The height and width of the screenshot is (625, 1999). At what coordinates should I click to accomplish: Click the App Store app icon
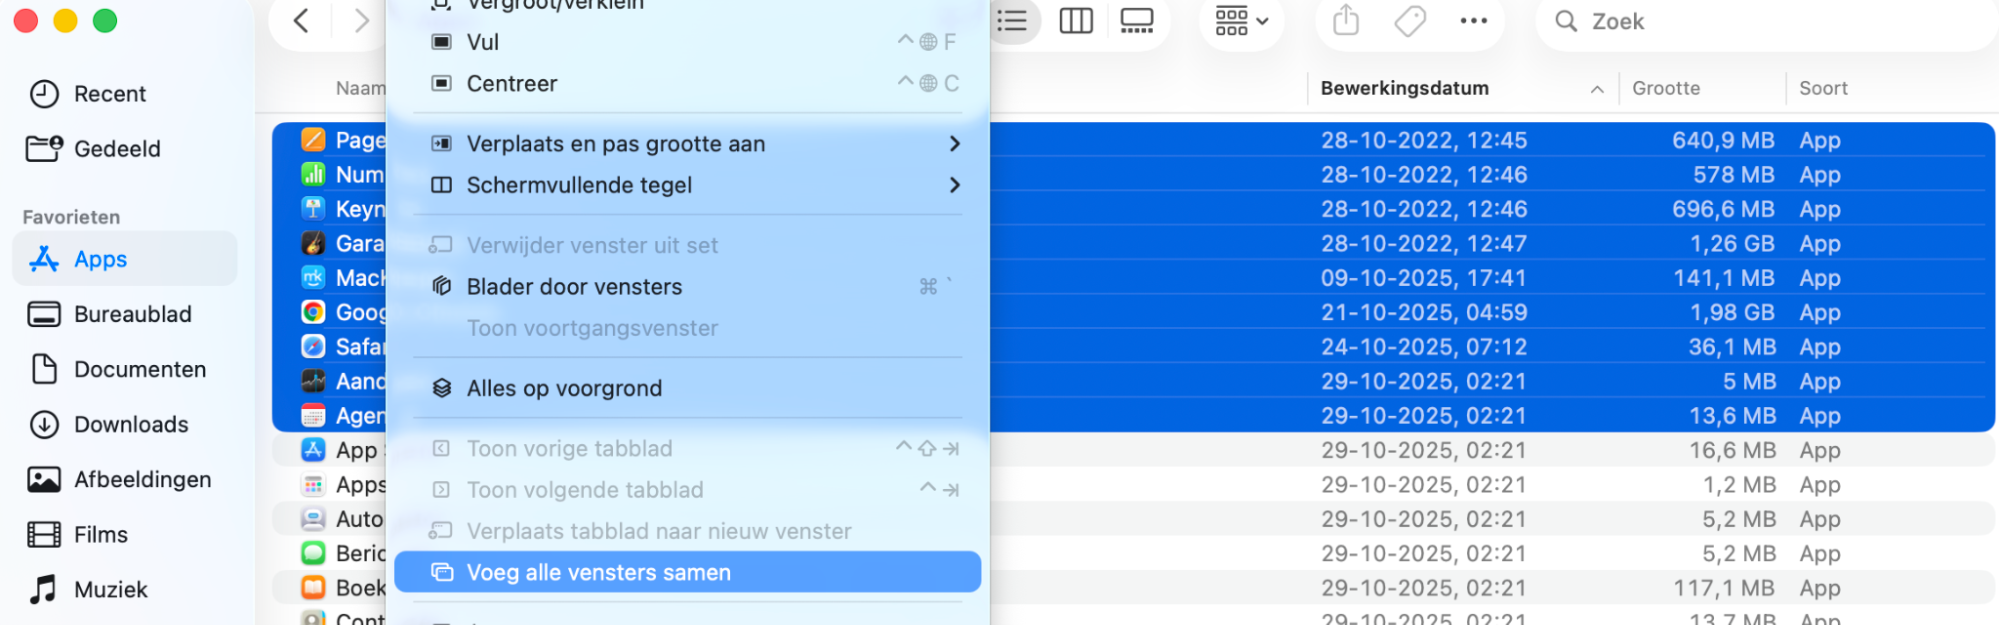313,450
